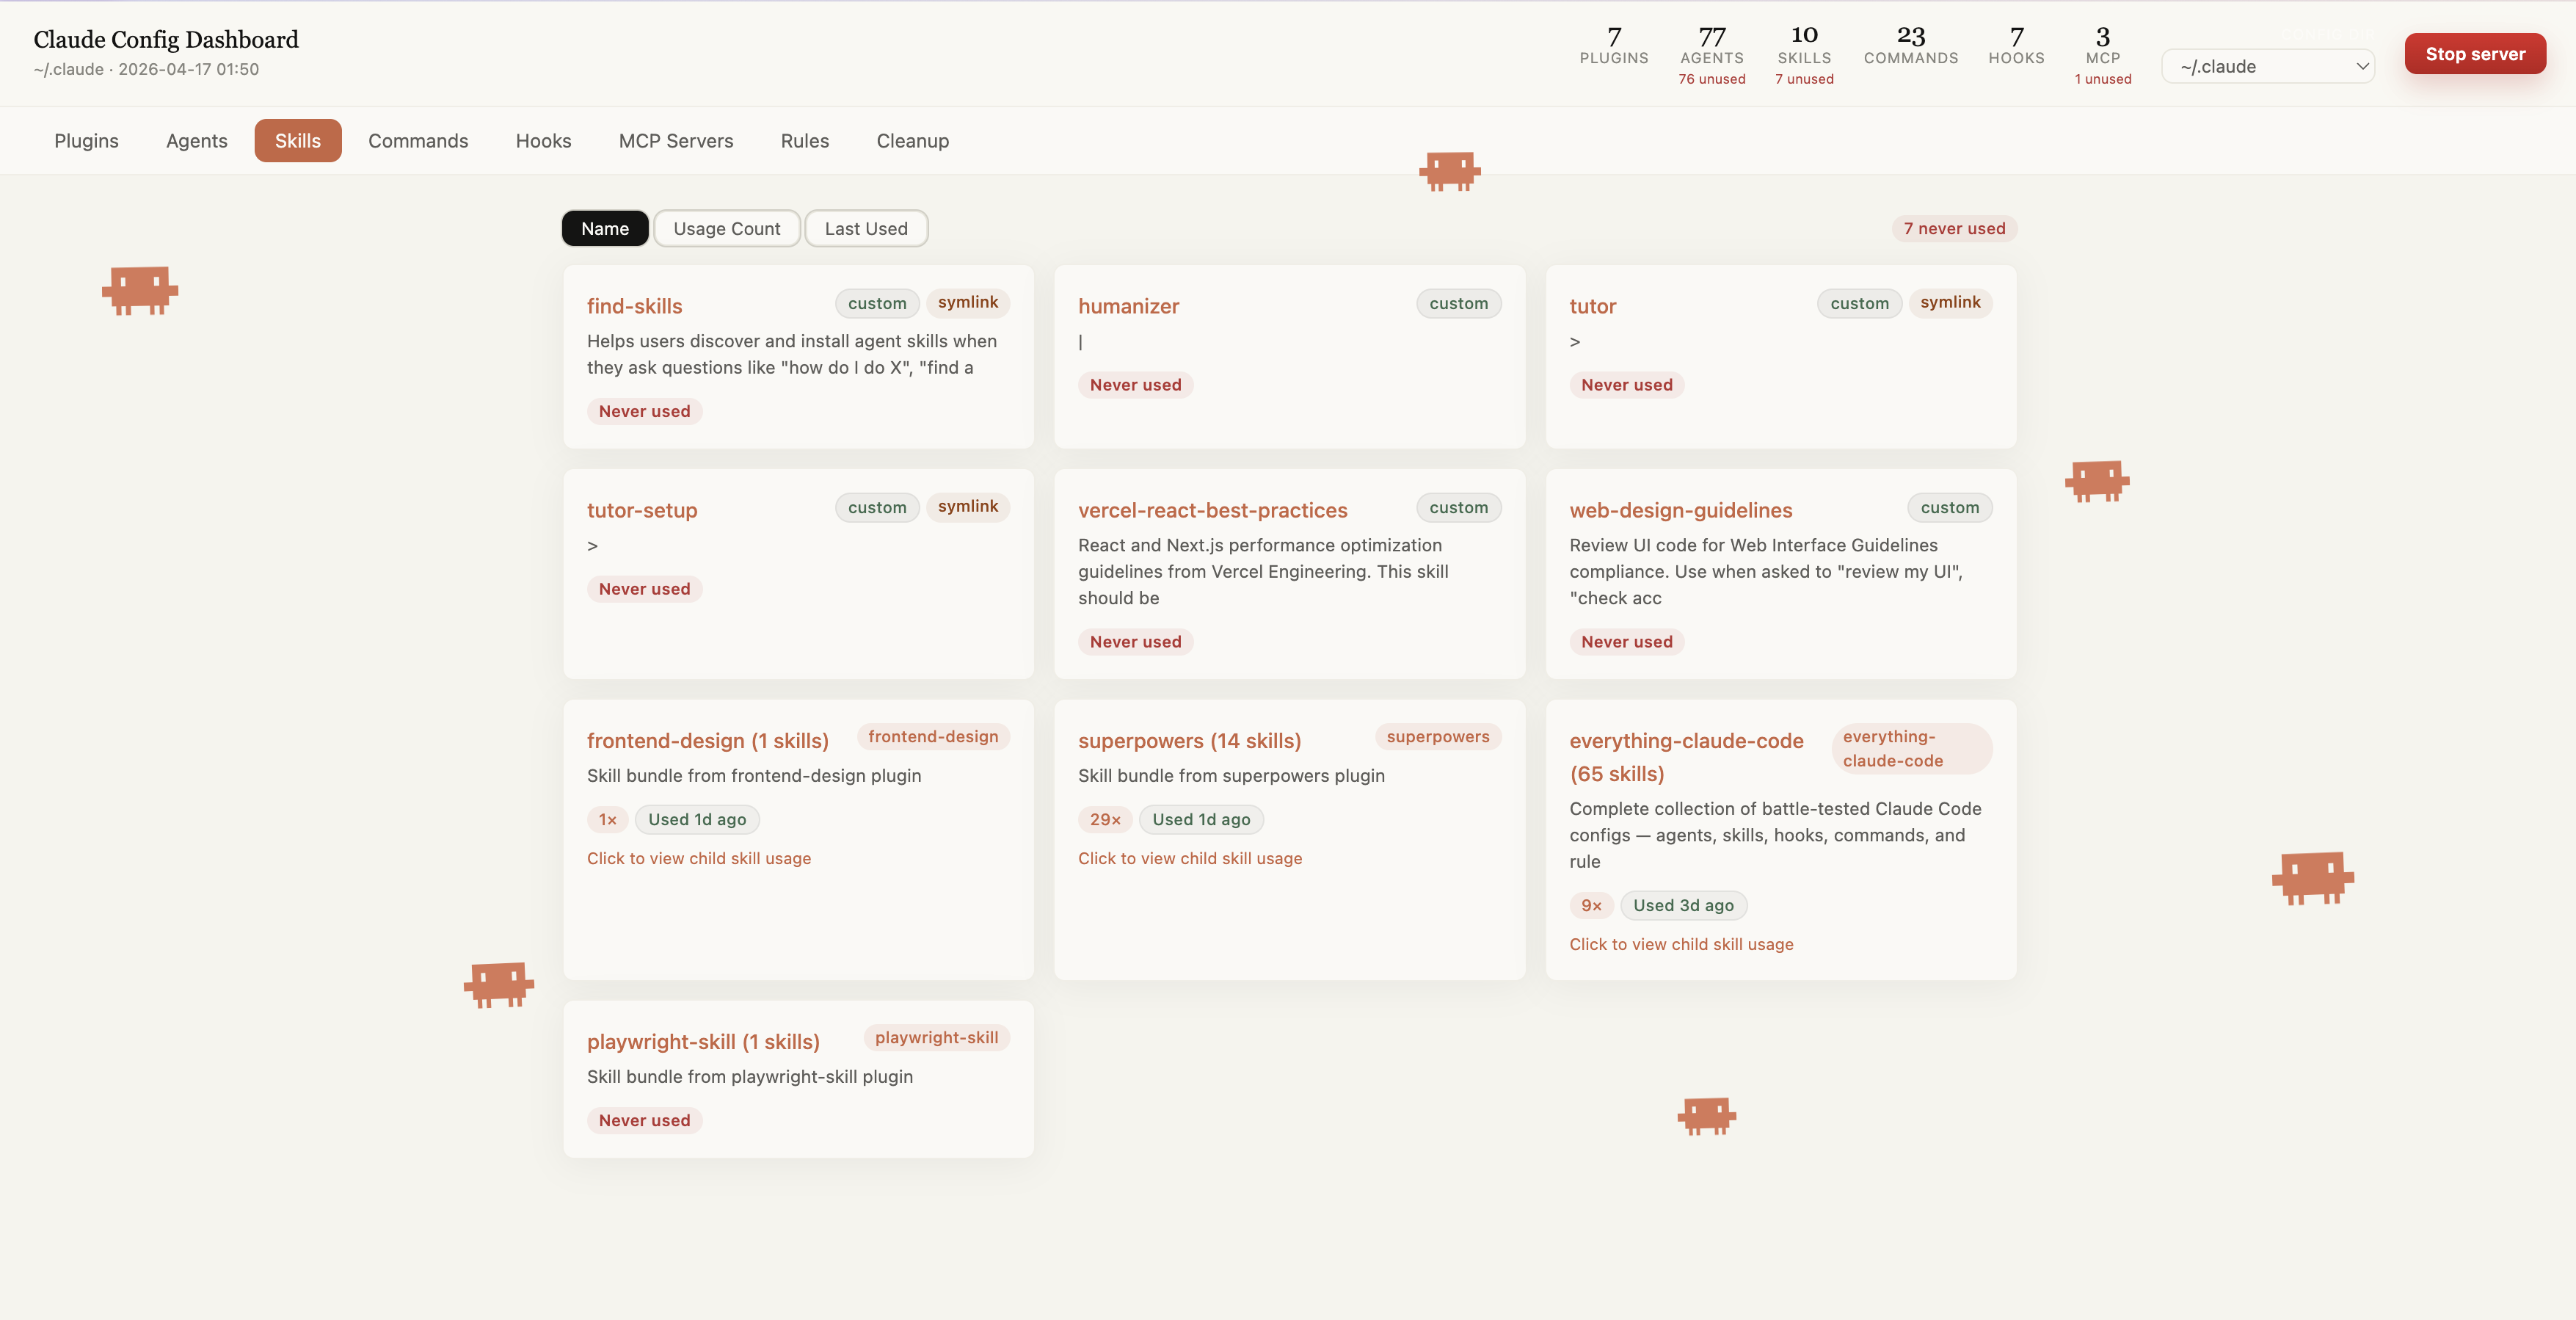
Task: Click the pixel critter left of find-skills card
Action: pyautogui.click(x=140, y=290)
